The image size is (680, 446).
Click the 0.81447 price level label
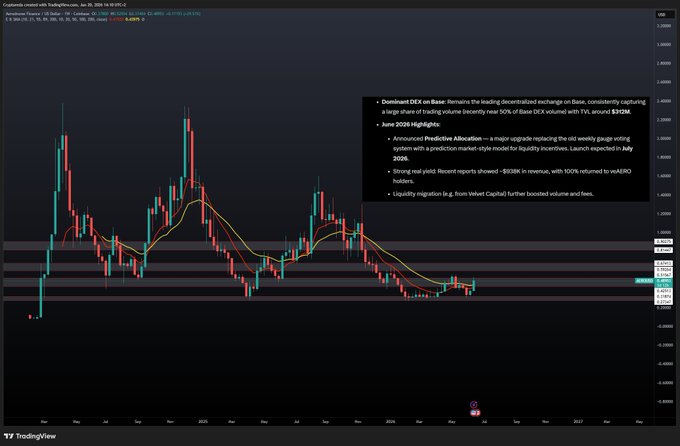(664, 250)
